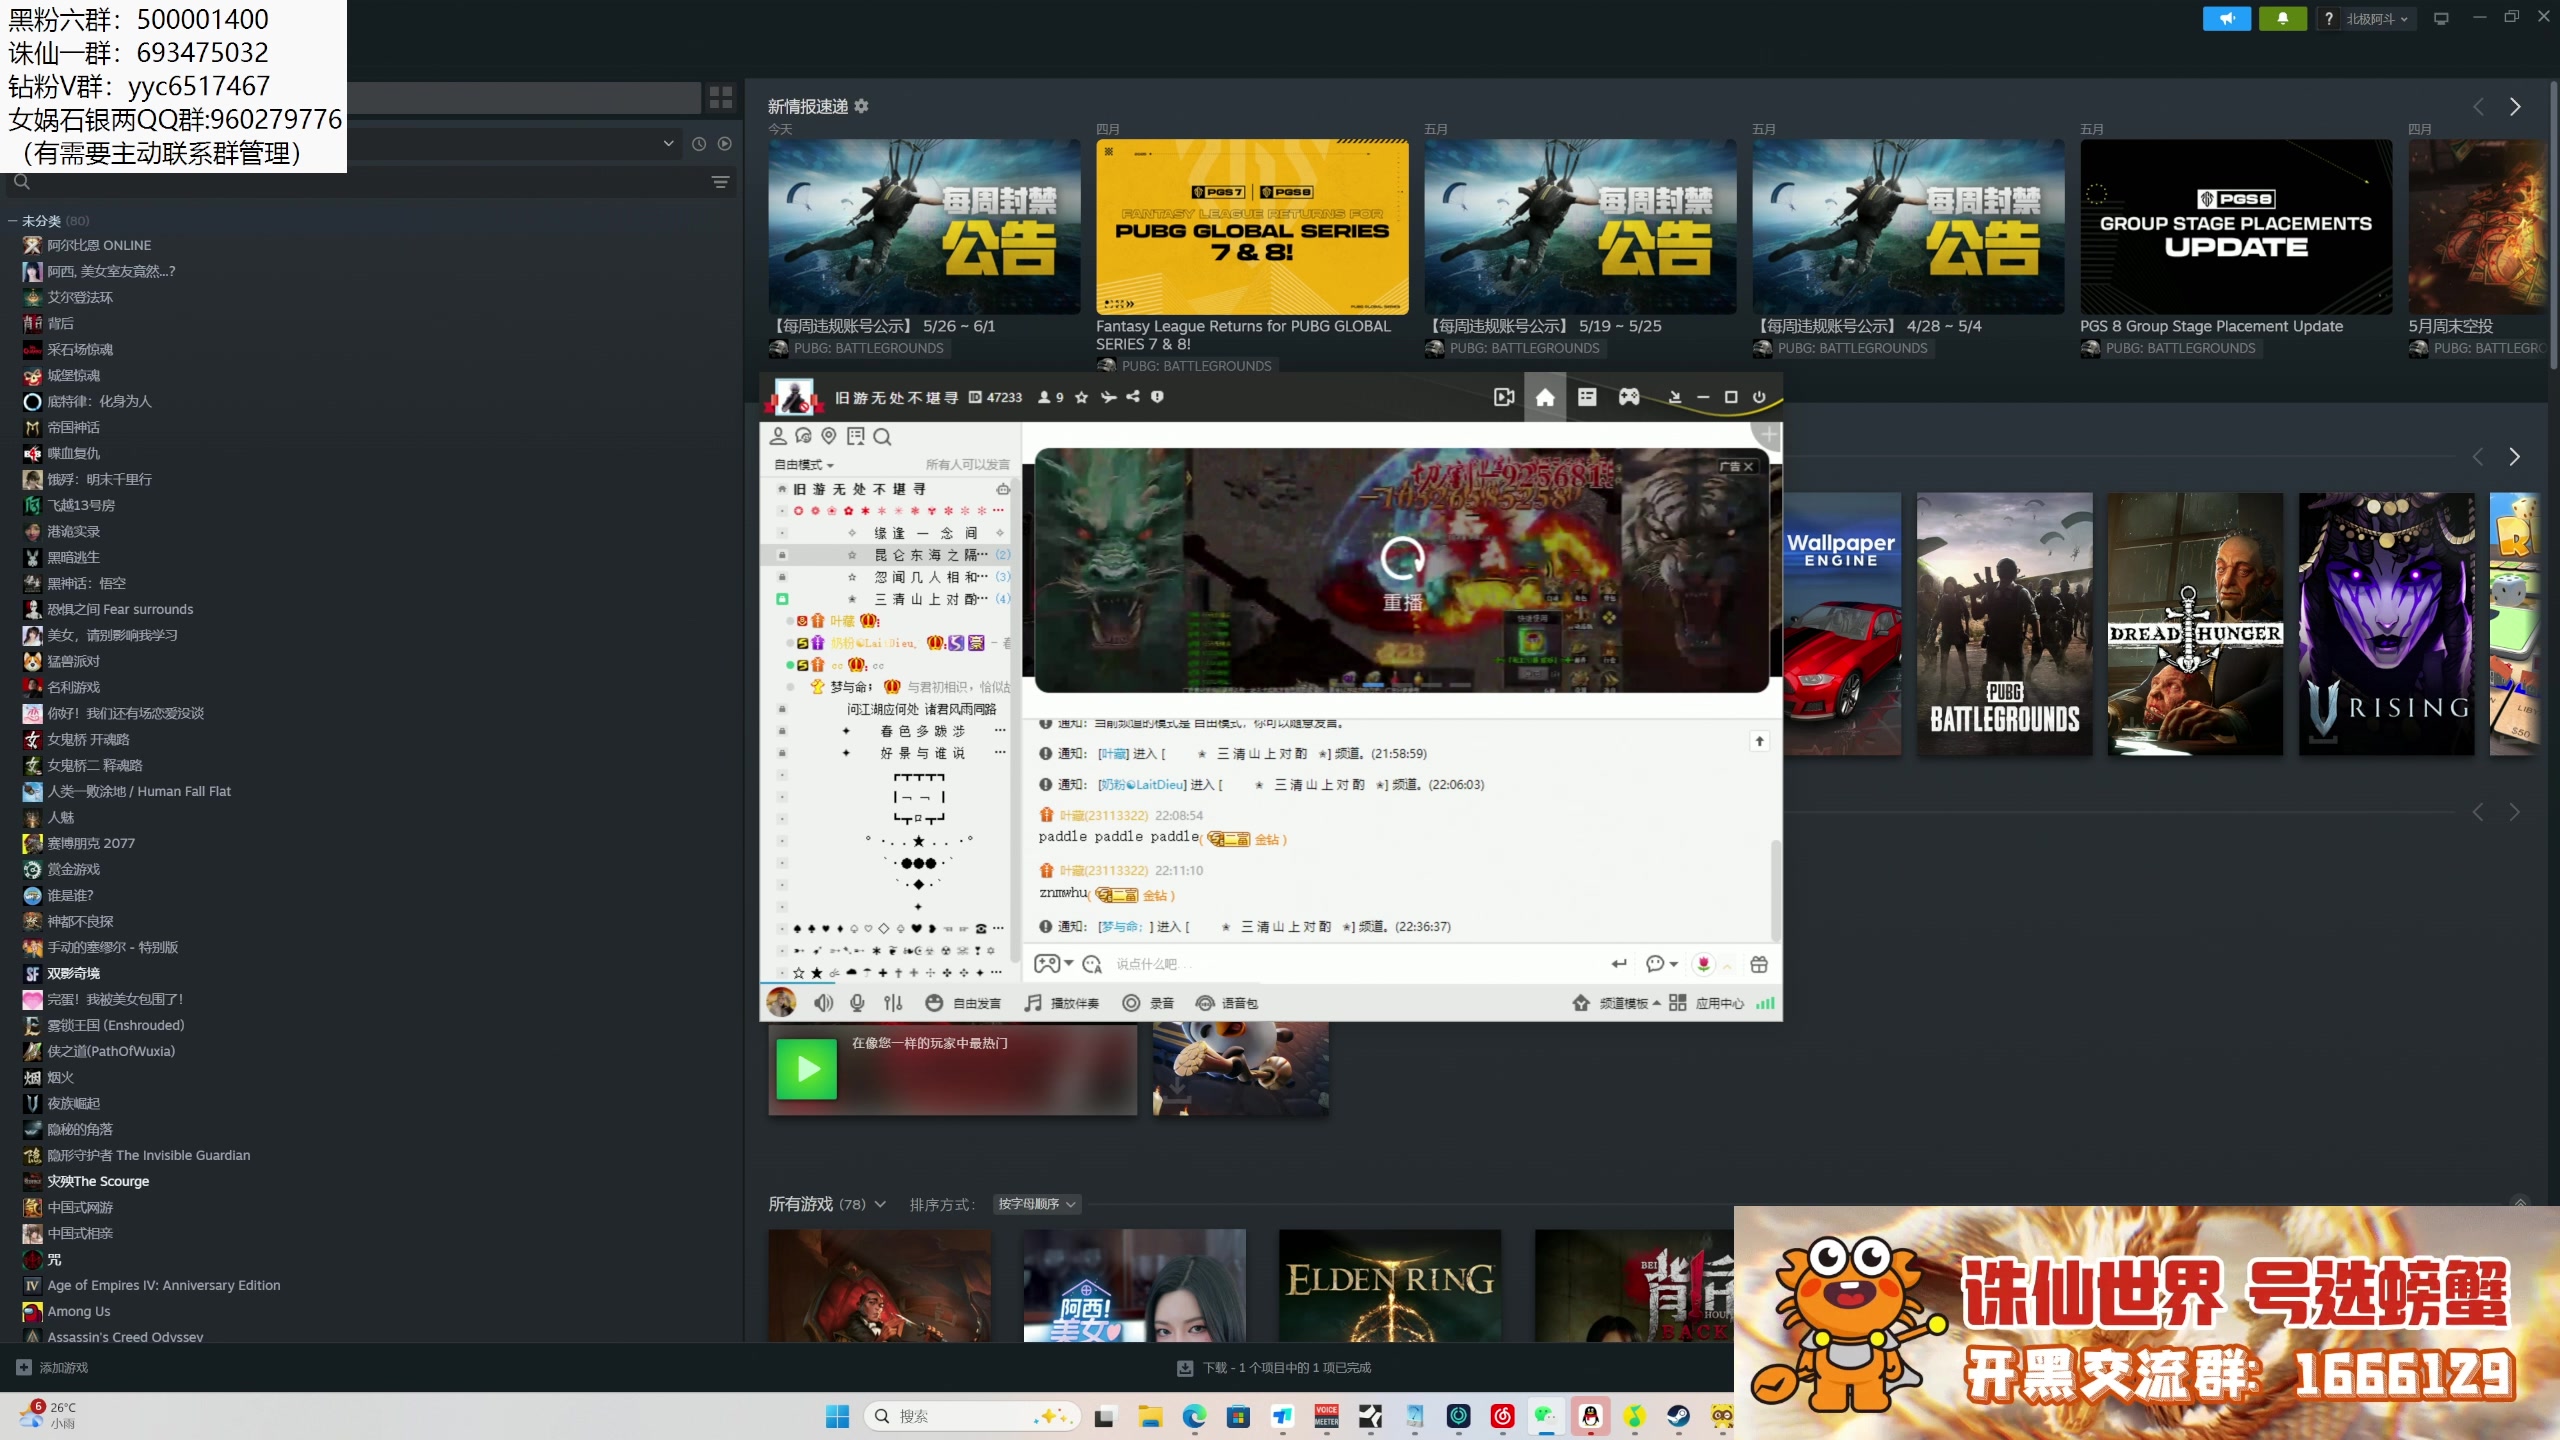Expand 频道模板 channel template menu
The width and height of the screenshot is (2560, 1440).
pyautogui.click(x=1616, y=1003)
